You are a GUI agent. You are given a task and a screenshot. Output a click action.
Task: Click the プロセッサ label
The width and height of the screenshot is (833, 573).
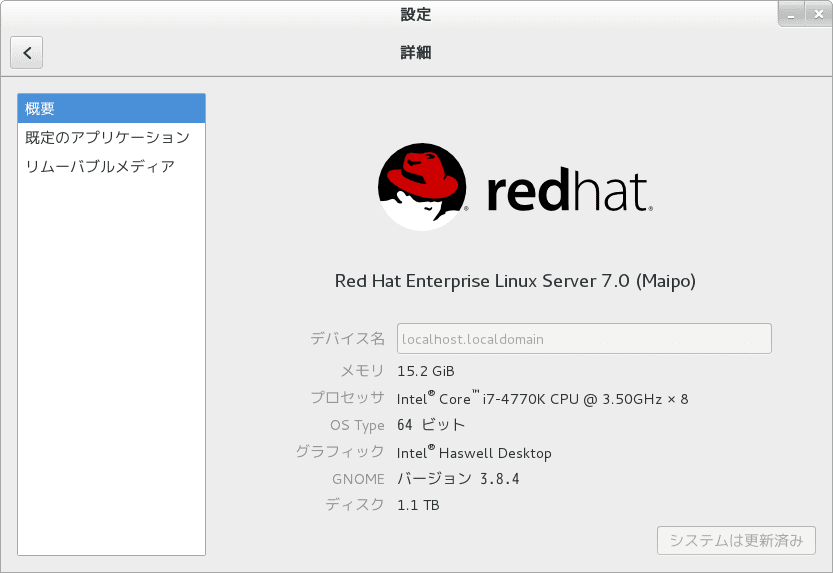click(347, 397)
